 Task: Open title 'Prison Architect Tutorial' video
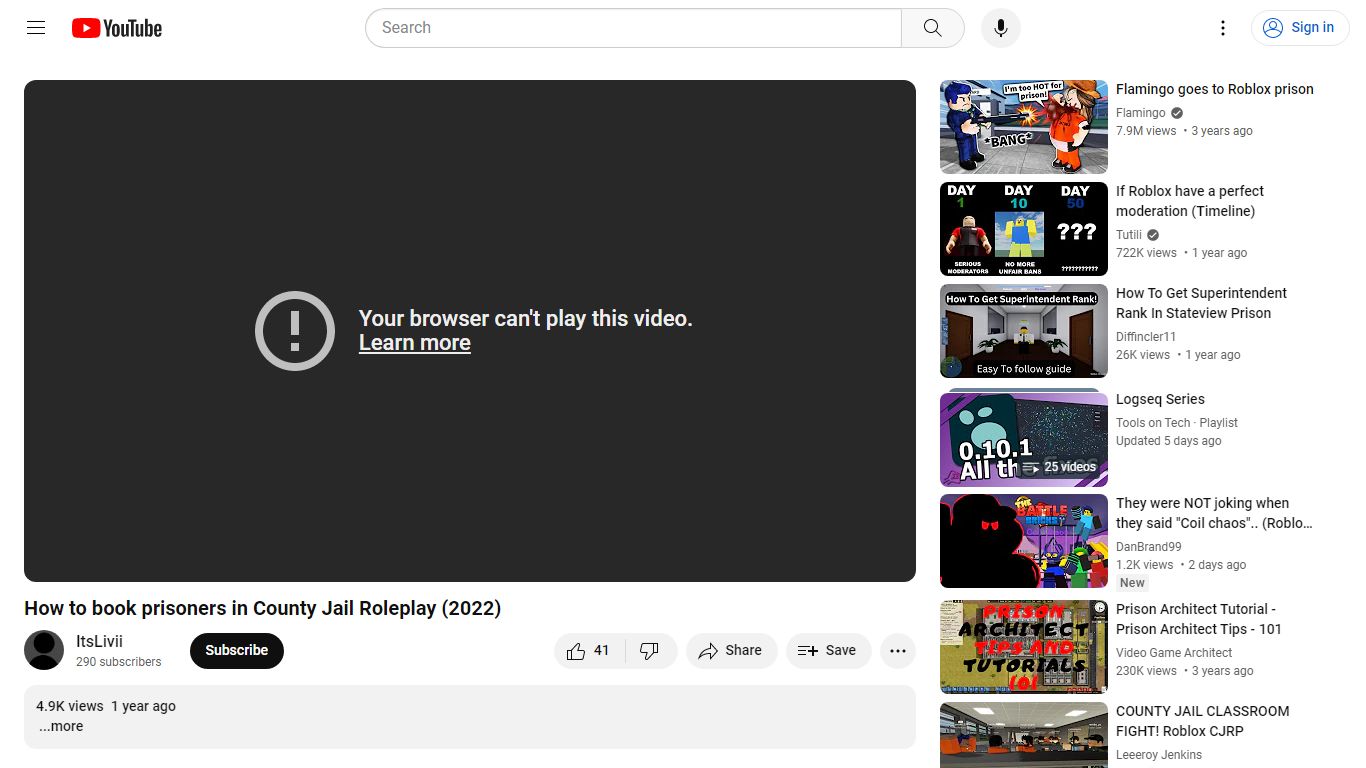click(1198, 619)
